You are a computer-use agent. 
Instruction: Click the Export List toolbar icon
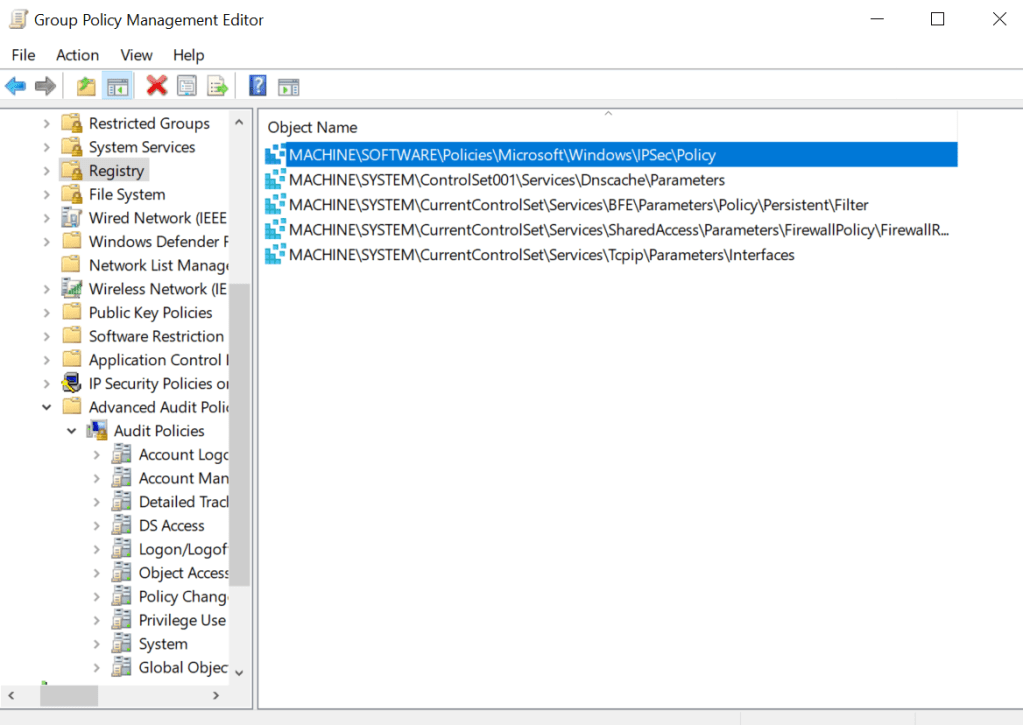217,86
